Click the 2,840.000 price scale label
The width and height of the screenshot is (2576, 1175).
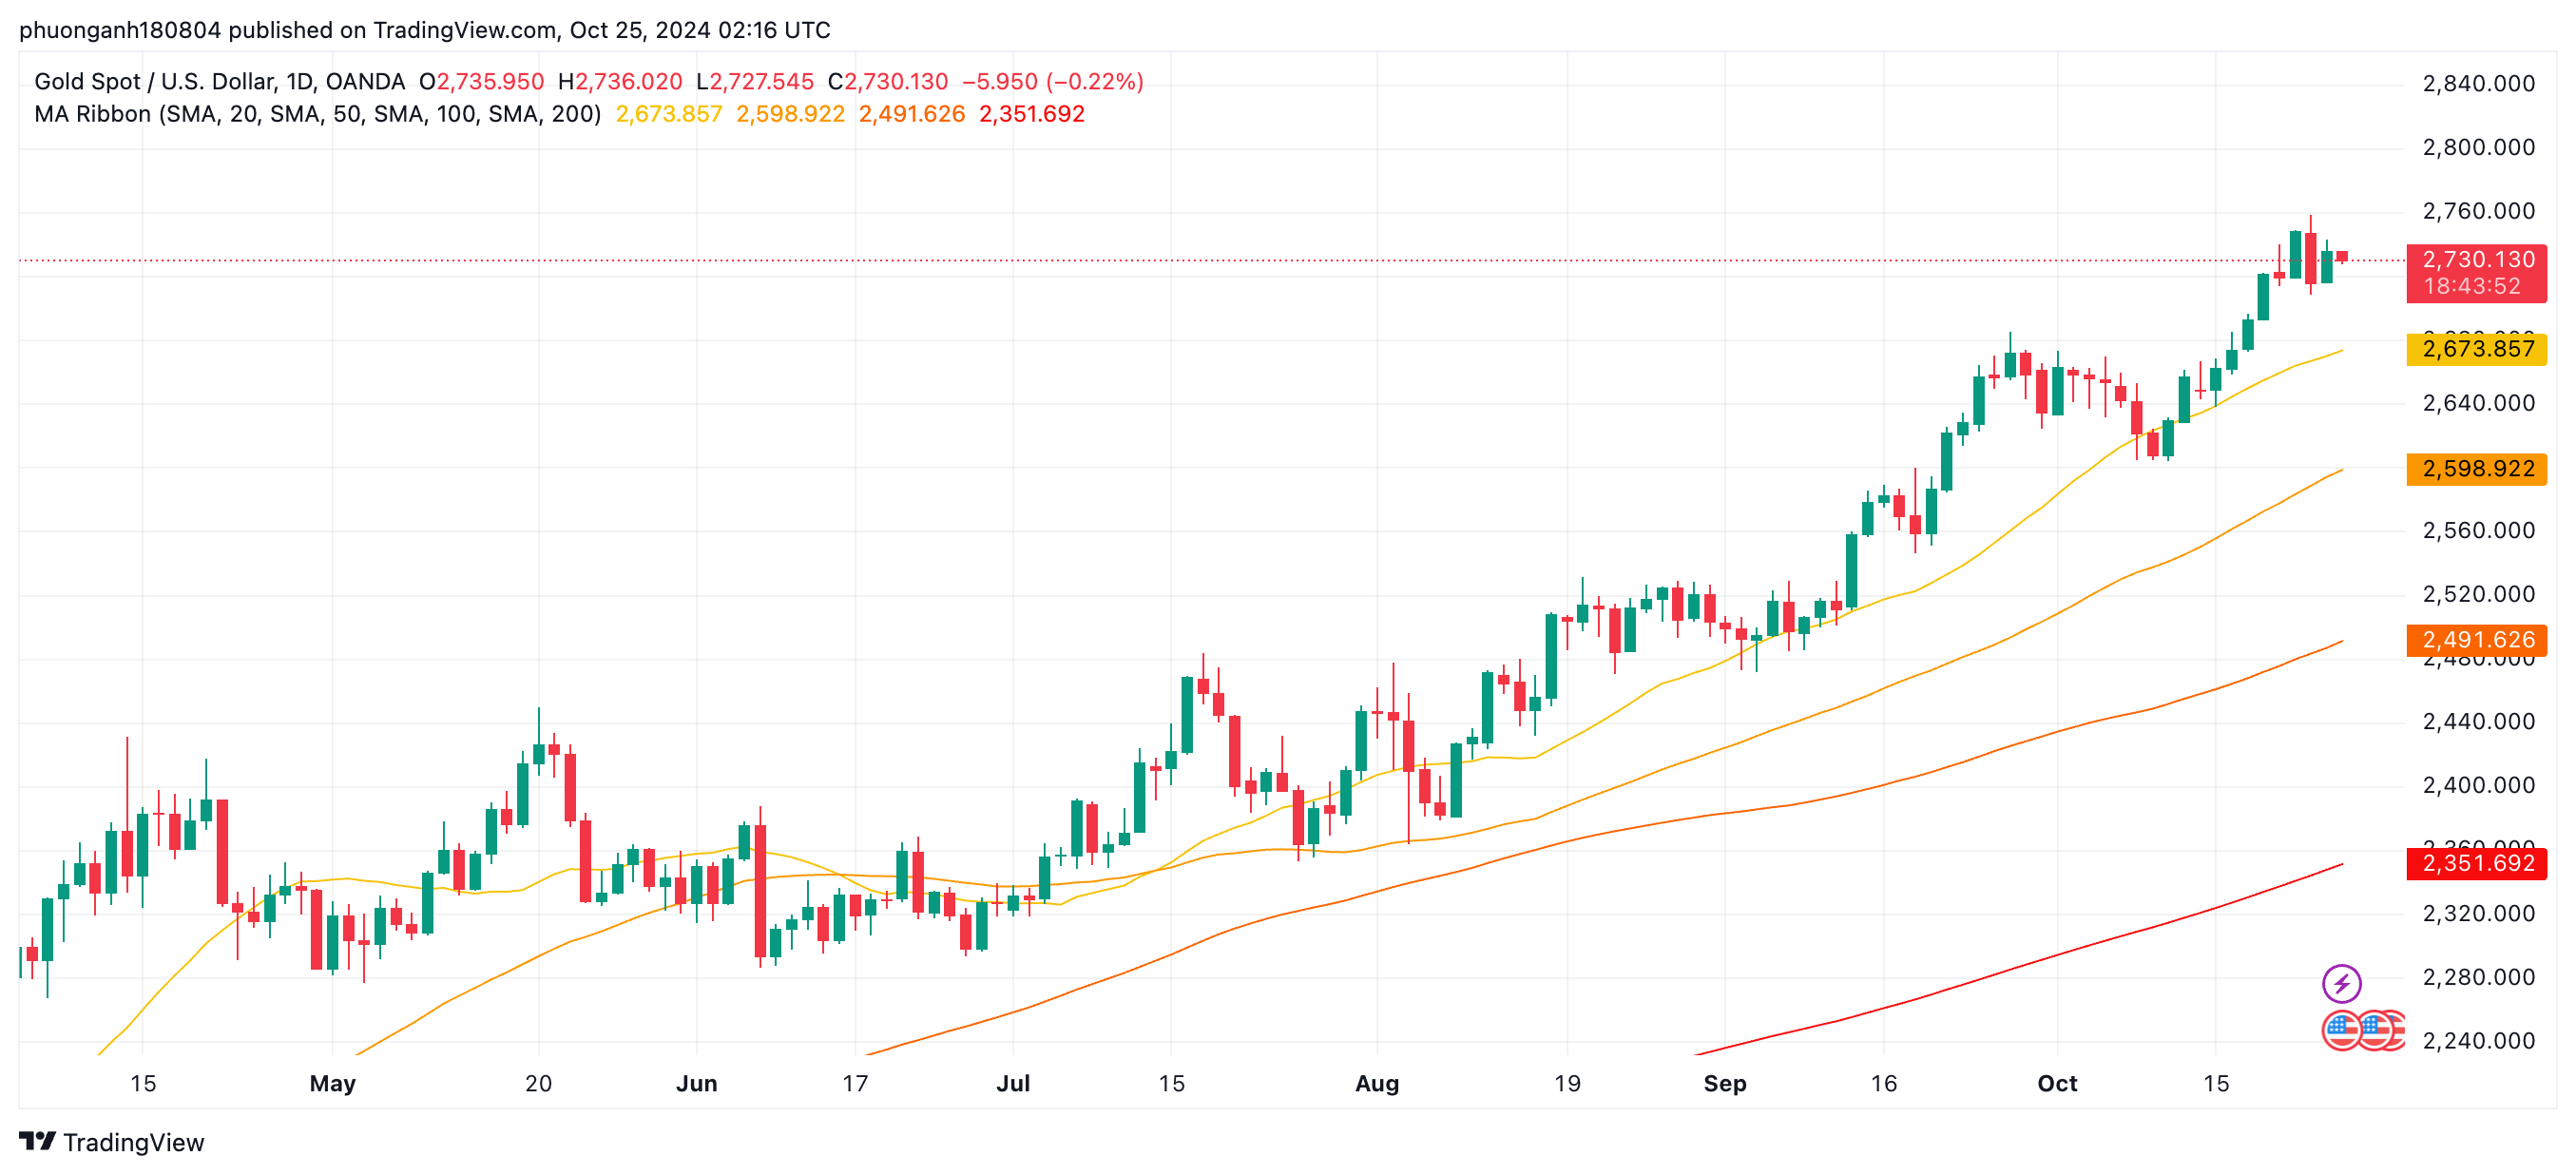(x=2478, y=84)
